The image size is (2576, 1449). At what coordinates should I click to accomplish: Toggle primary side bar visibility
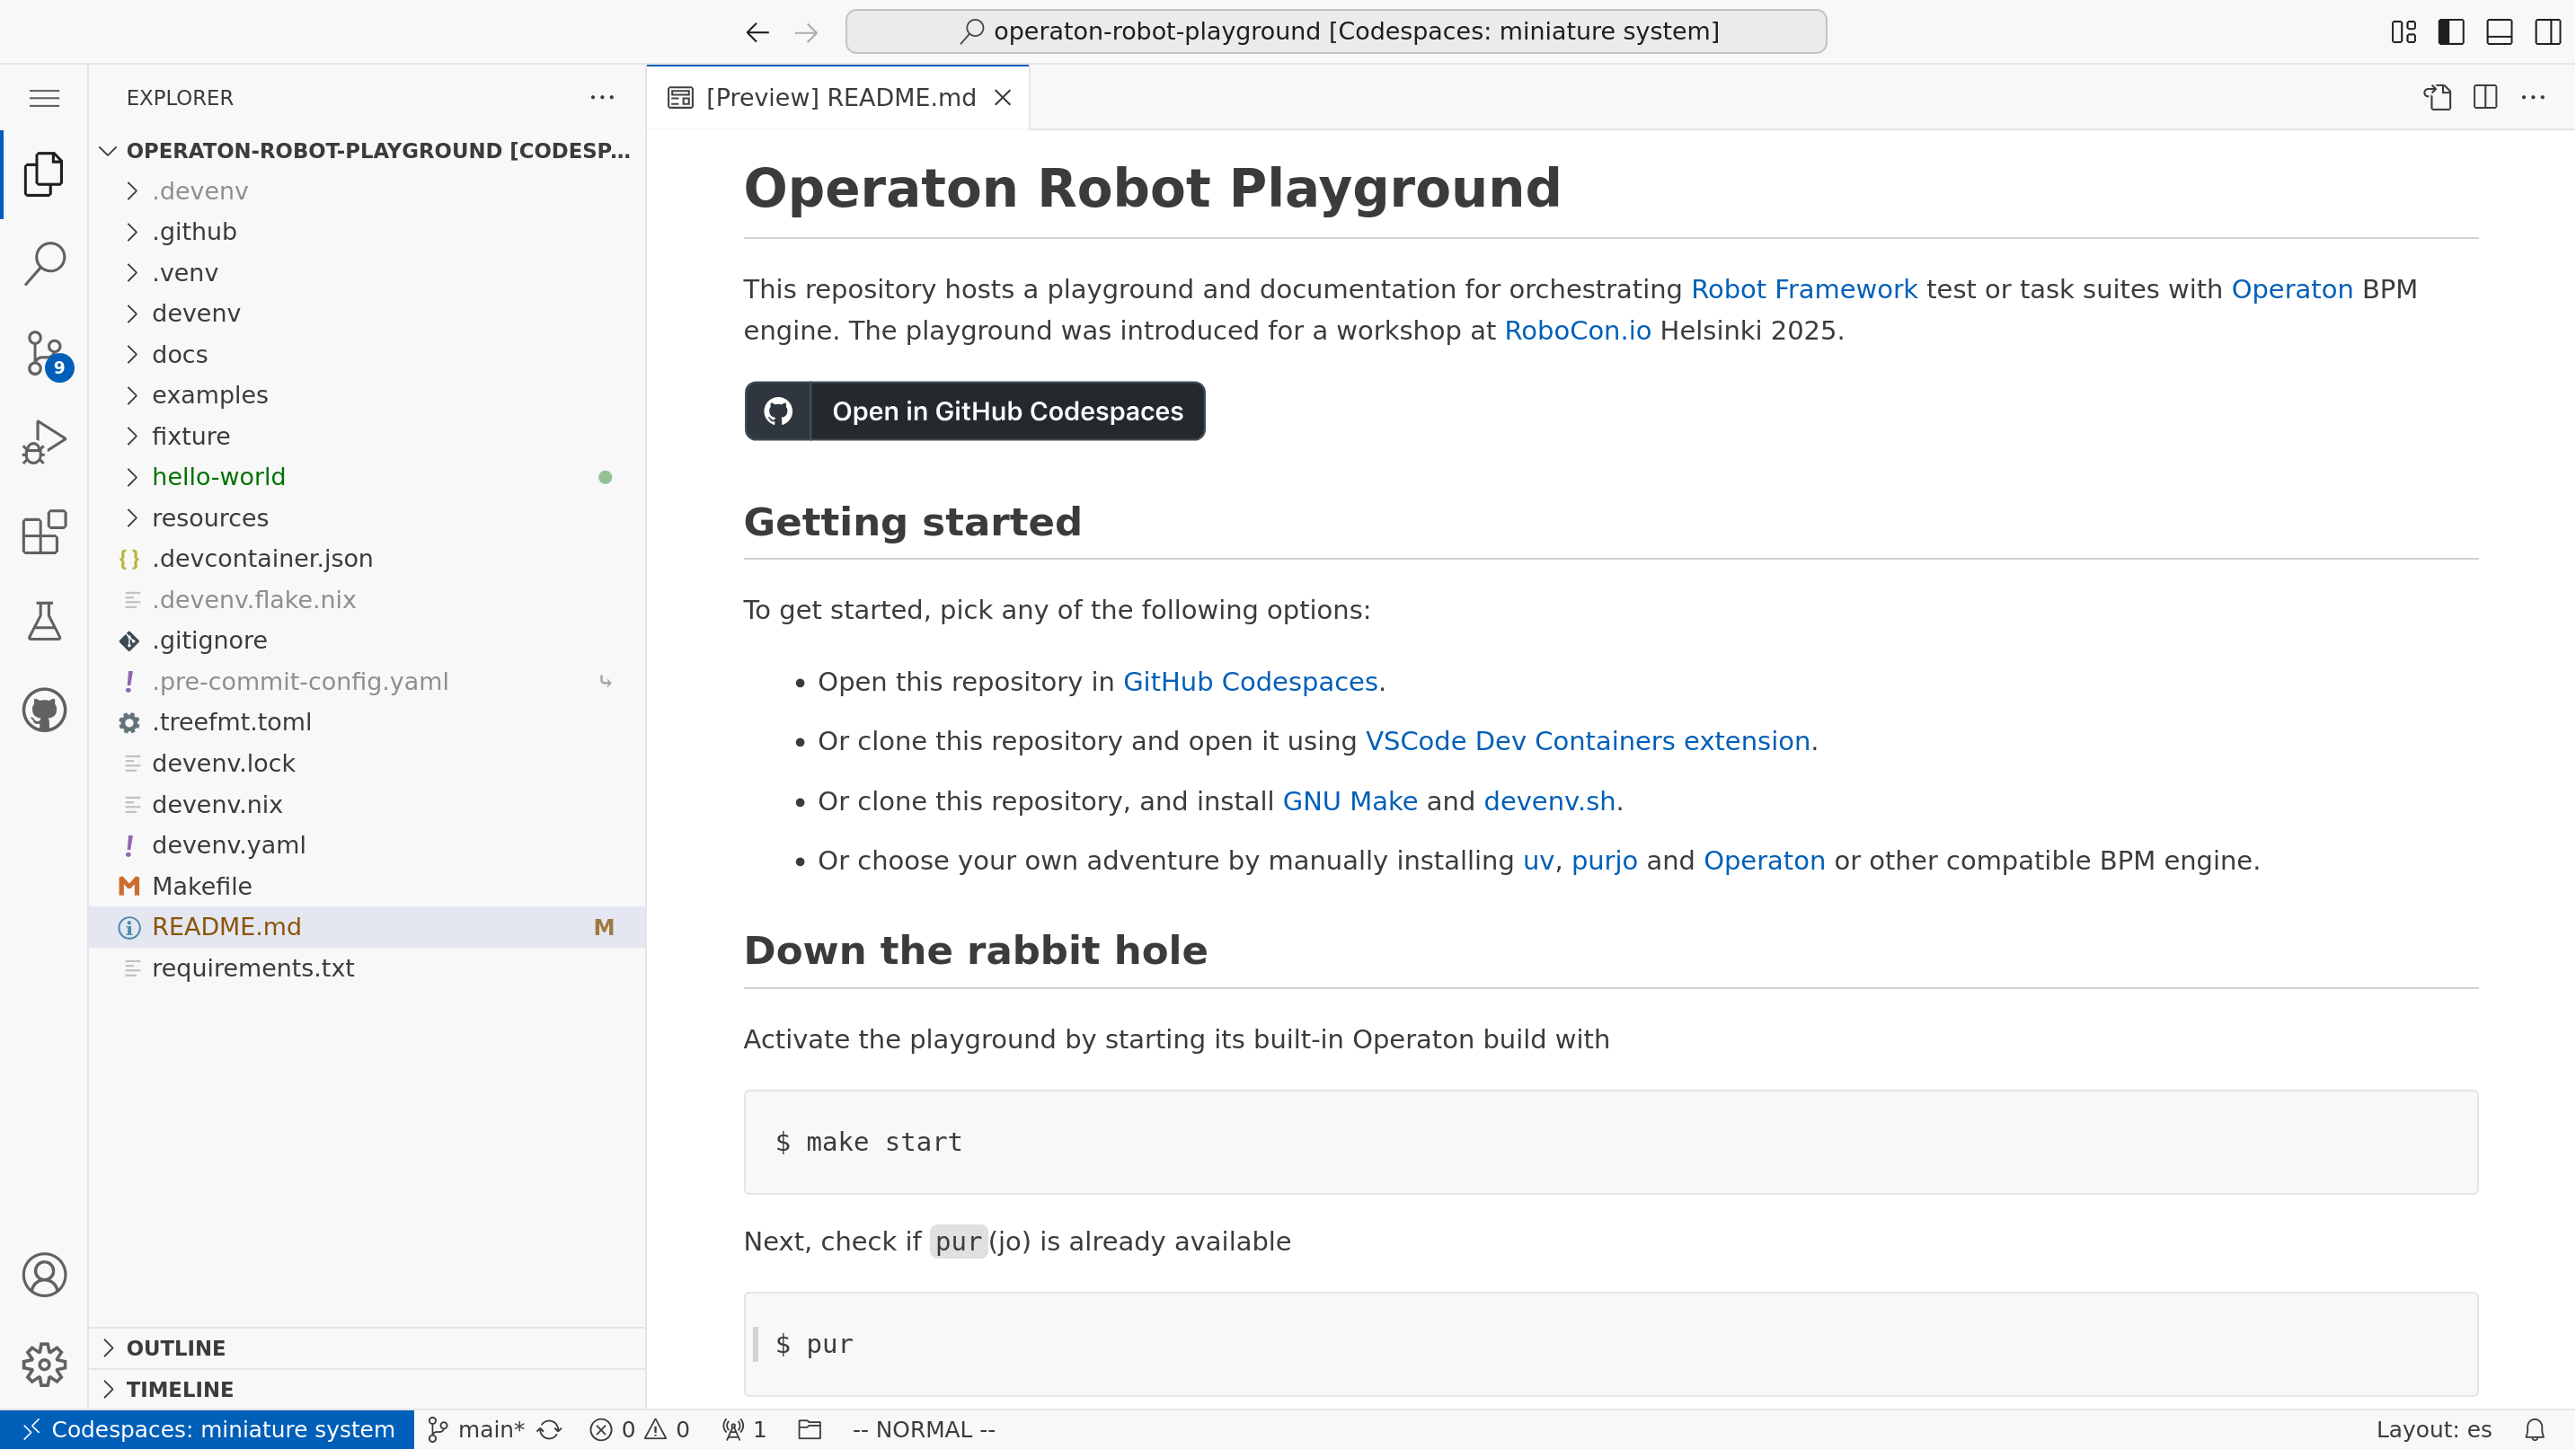click(2452, 32)
